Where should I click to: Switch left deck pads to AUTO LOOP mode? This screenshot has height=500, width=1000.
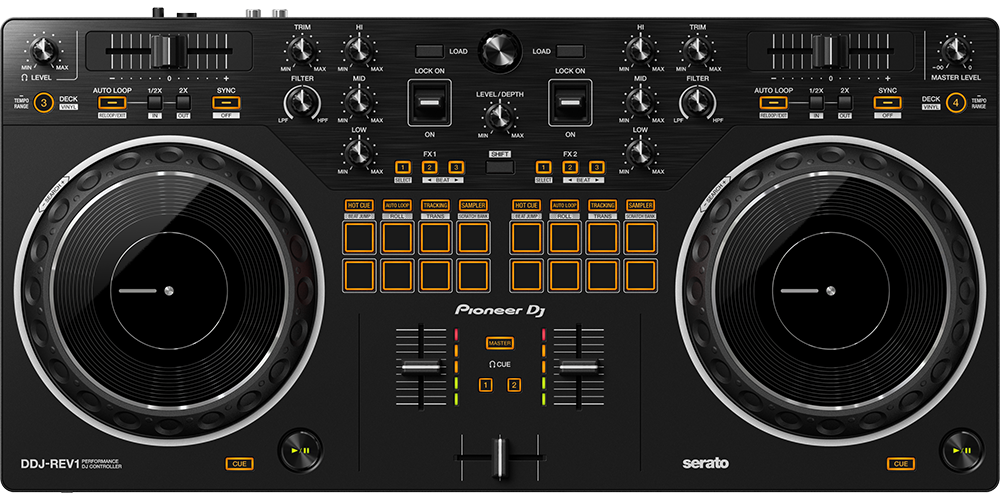click(397, 205)
